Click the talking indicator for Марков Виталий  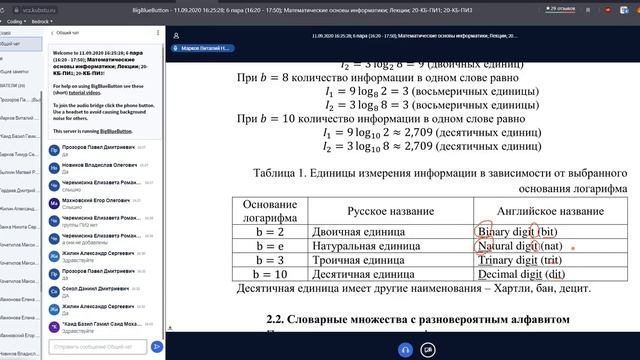point(203,48)
